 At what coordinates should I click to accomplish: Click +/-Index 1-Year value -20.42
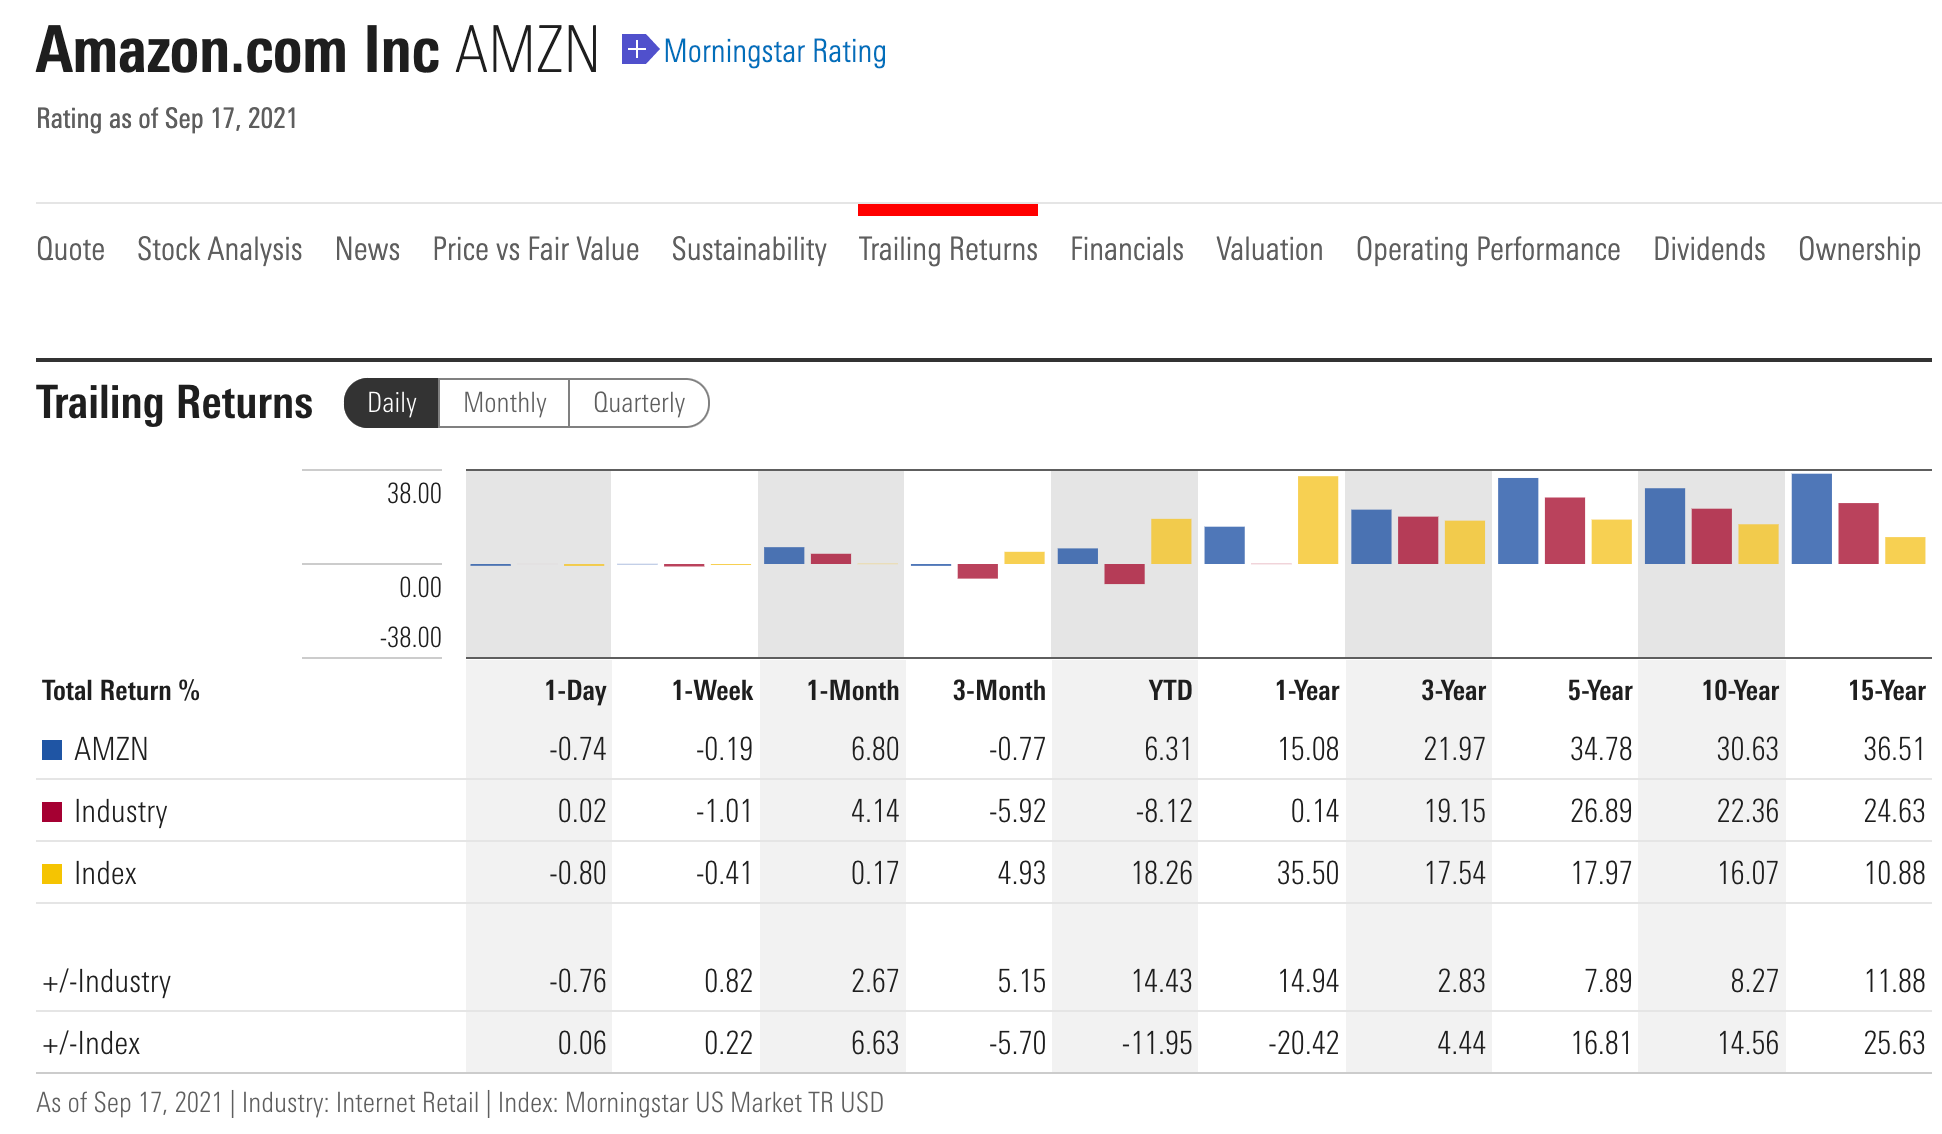tap(1303, 1043)
